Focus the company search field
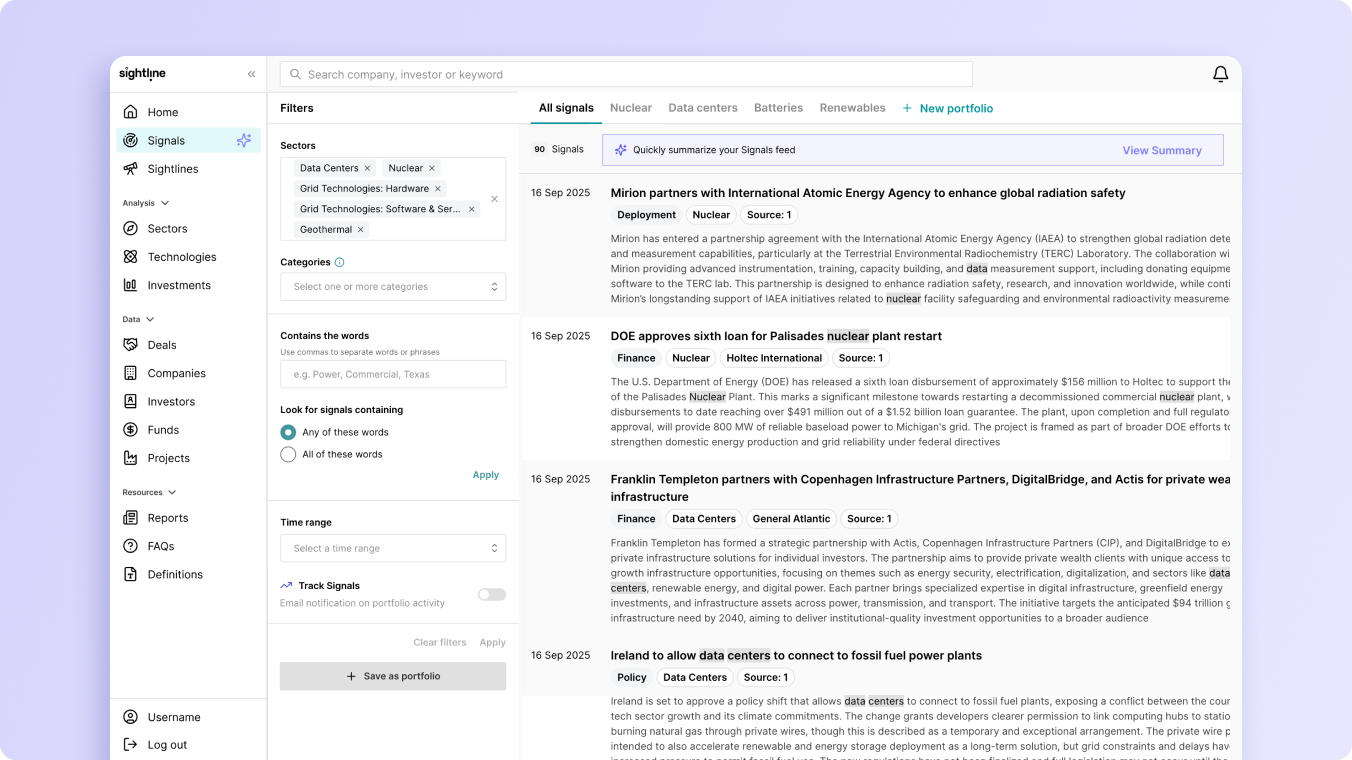The image size is (1352, 760). point(626,74)
